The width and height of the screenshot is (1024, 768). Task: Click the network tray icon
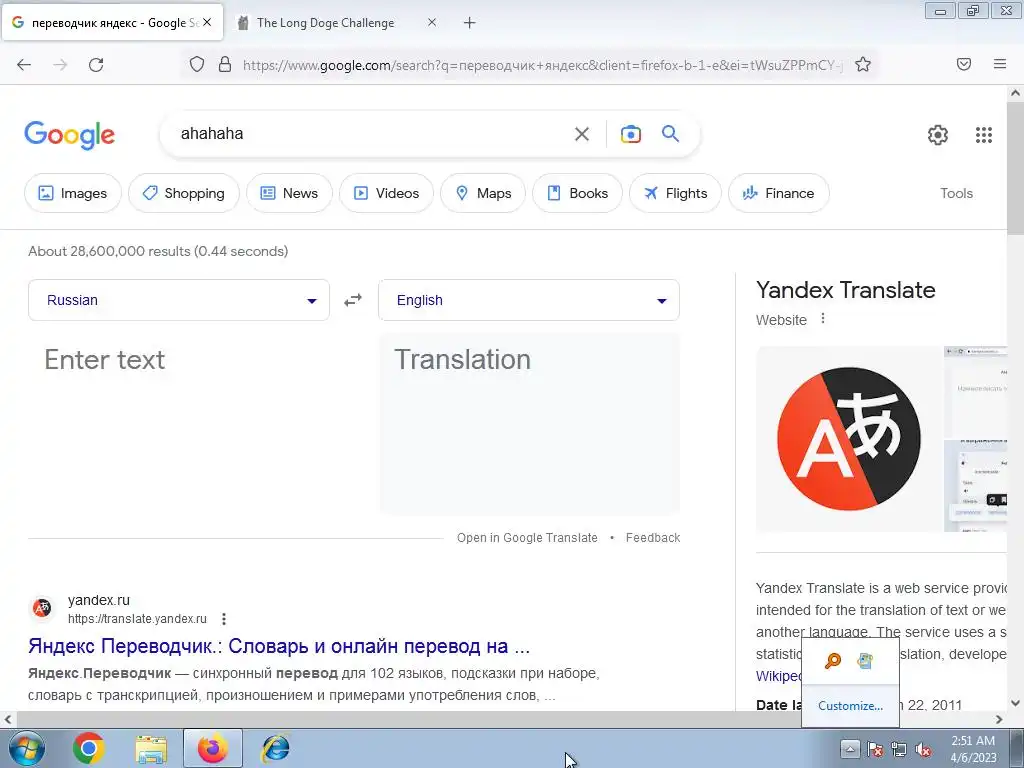point(899,750)
